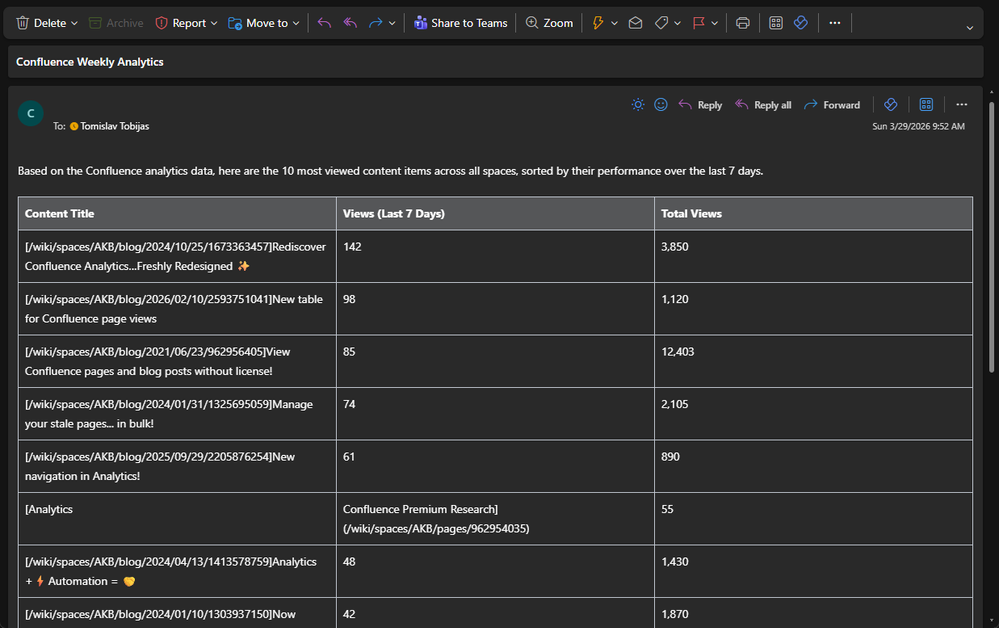Click the Print icon in the toolbar
Screen dimensions: 999x628
click(742, 23)
